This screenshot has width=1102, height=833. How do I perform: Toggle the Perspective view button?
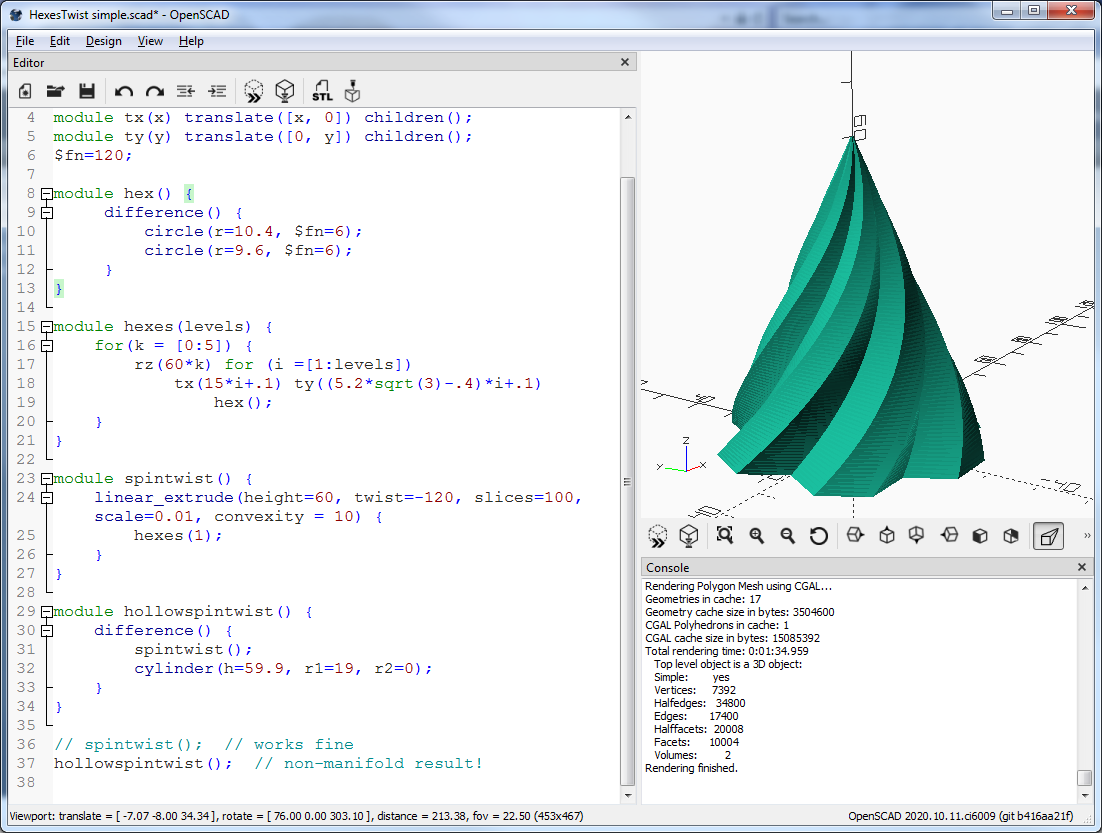coord(1048,536)
